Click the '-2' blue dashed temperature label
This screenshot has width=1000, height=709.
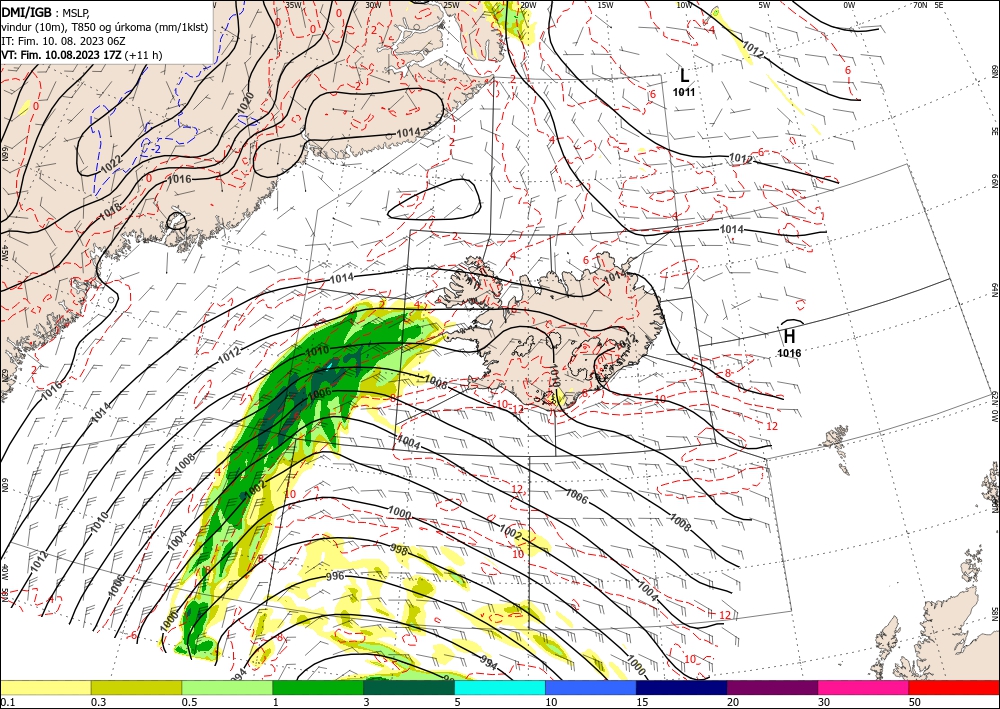(156, 149)
